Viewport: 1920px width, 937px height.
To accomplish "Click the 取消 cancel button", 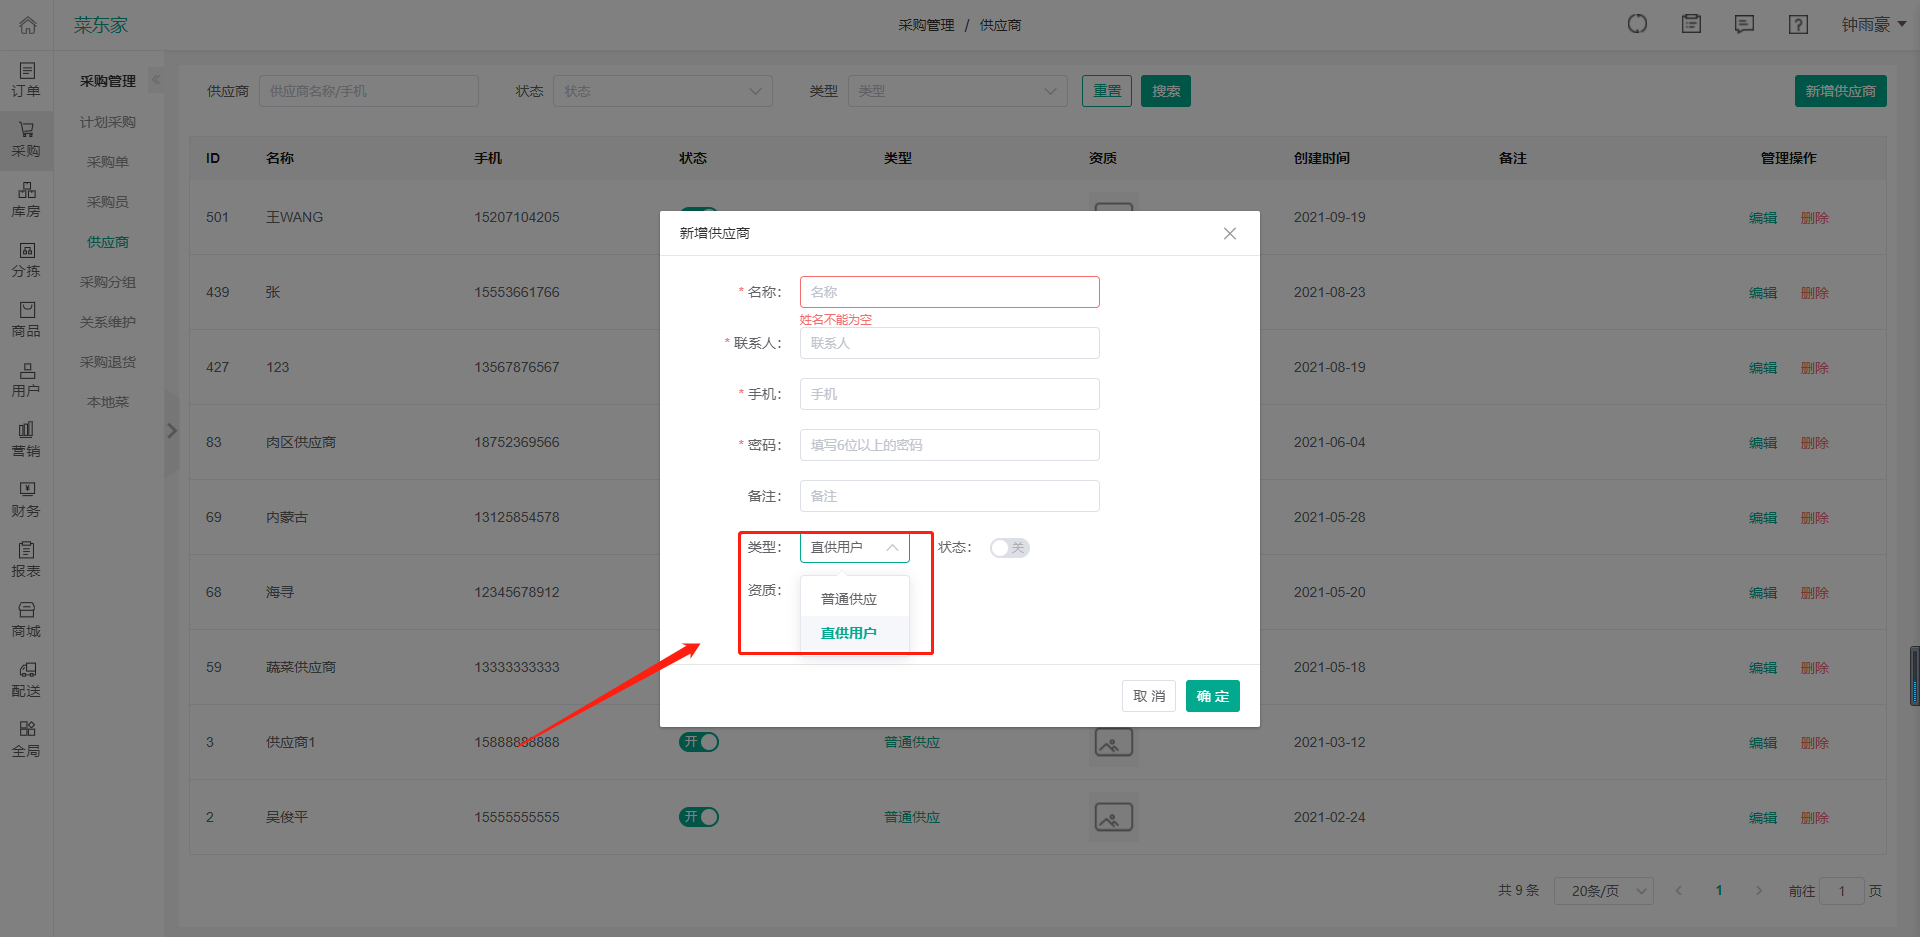I will pyautogui.click(x=1148, y=696).
